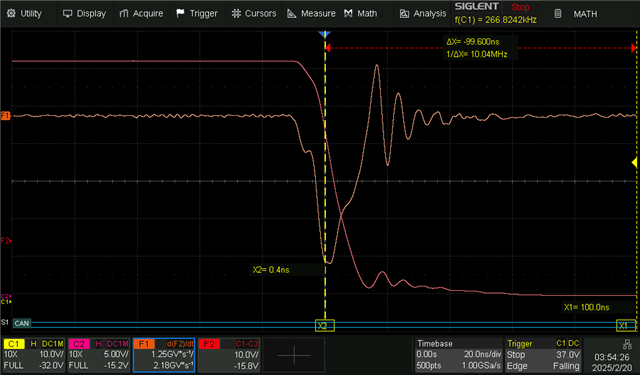
Task: Click the Cursors crosshair icon
Action: pos(236,13)
